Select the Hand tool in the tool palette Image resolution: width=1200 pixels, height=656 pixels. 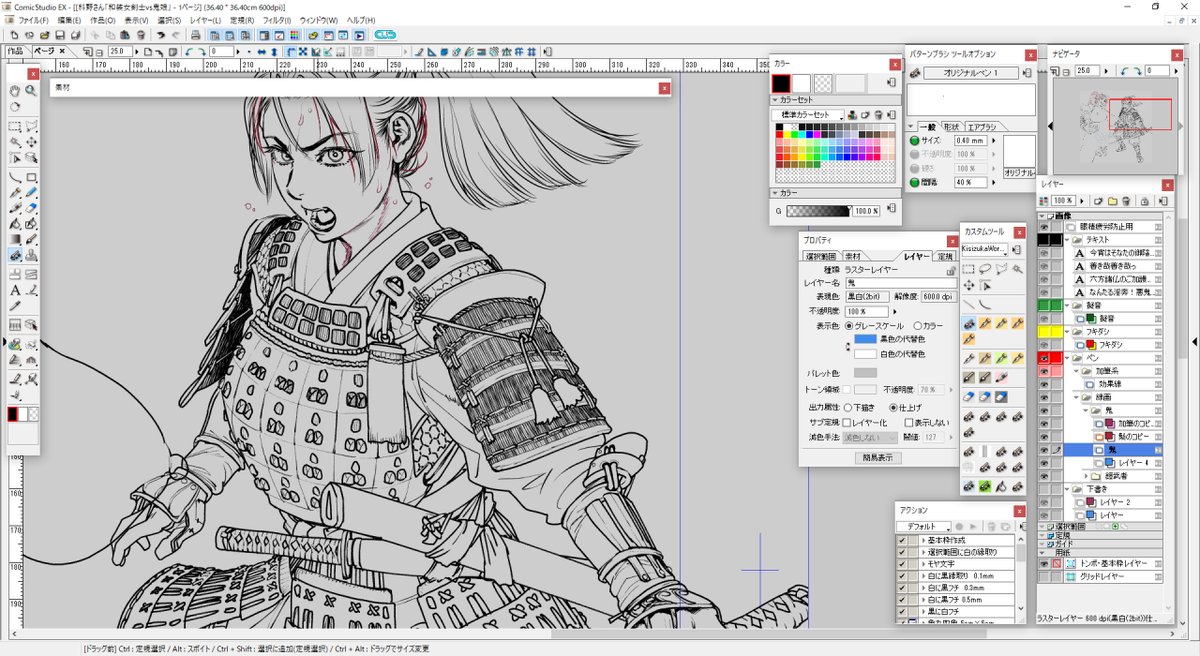point(14,90)
